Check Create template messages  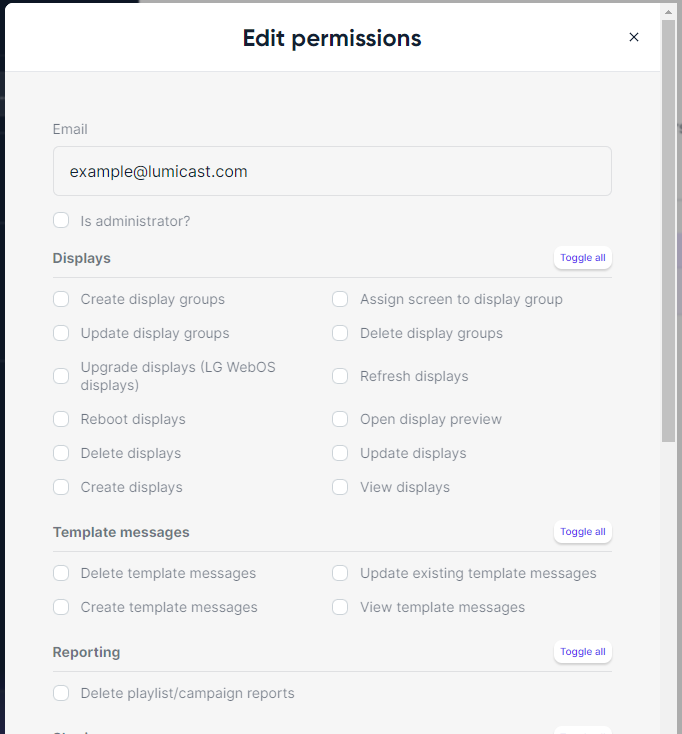61,607
